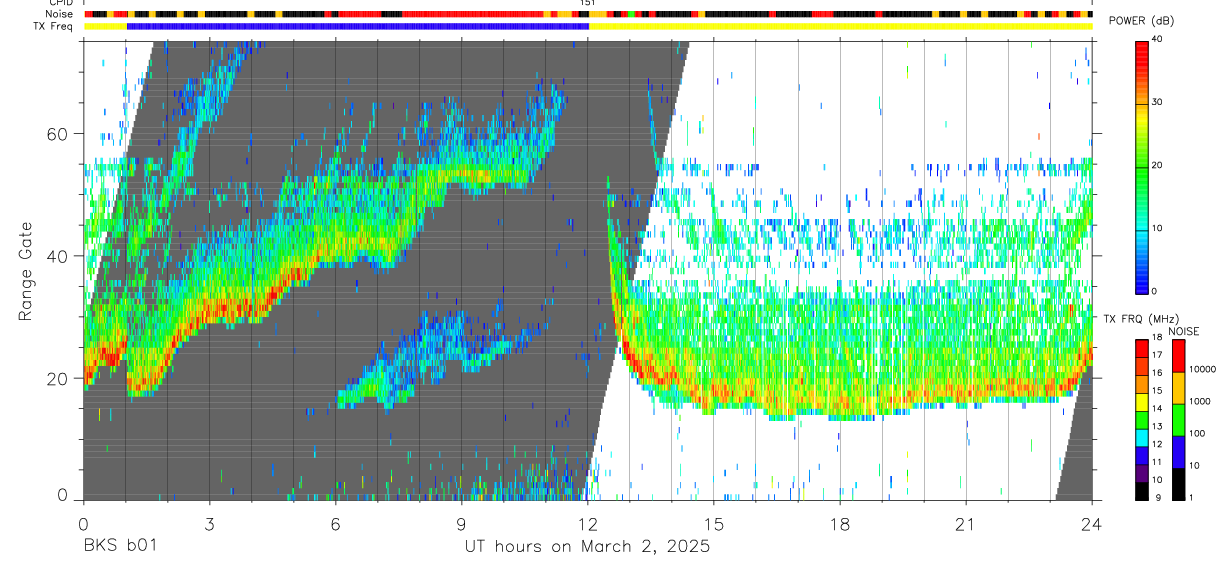Click the '15' tick on UT hours axis
Image resolution: width=1228 pixels, height=567 pixels.
coord(714,524)
